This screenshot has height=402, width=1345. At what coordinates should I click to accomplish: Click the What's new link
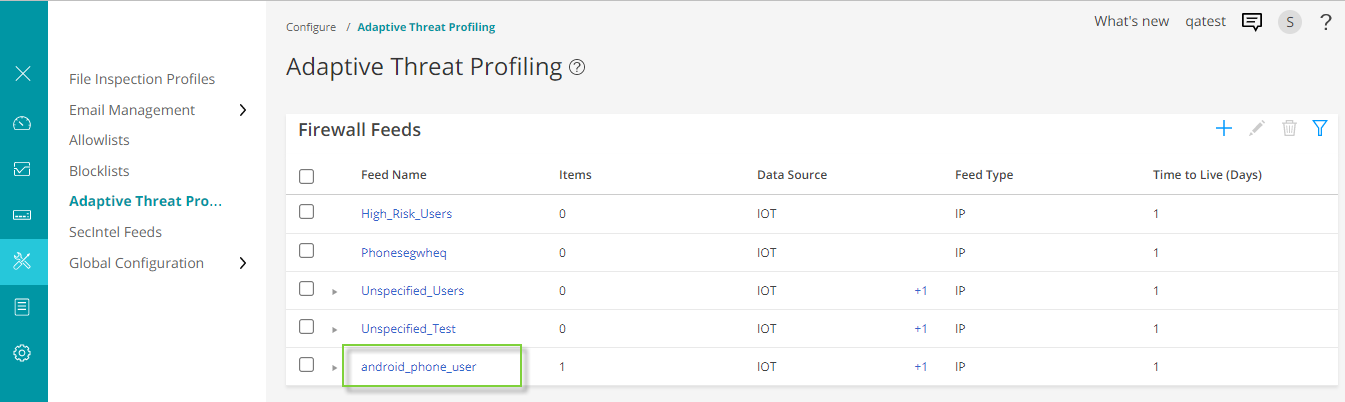coord(1131,21)
